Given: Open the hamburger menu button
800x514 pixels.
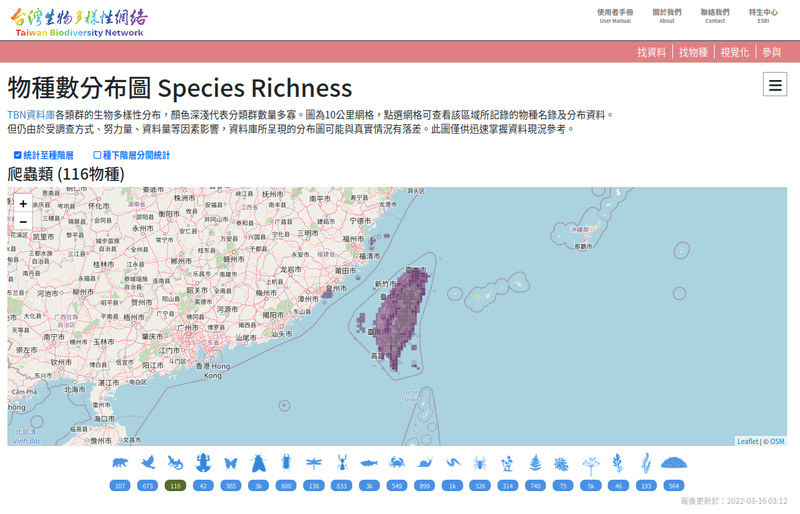Looking at the screenshot, I should click(x=774, y=86).
